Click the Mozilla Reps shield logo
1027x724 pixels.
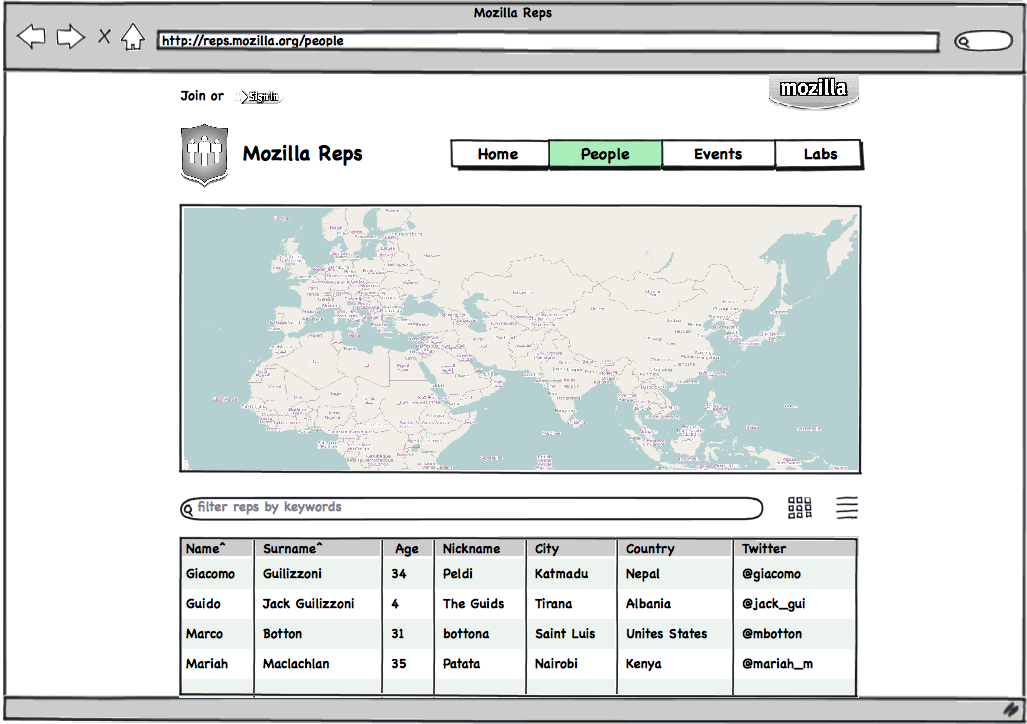(x=204, y=155)
